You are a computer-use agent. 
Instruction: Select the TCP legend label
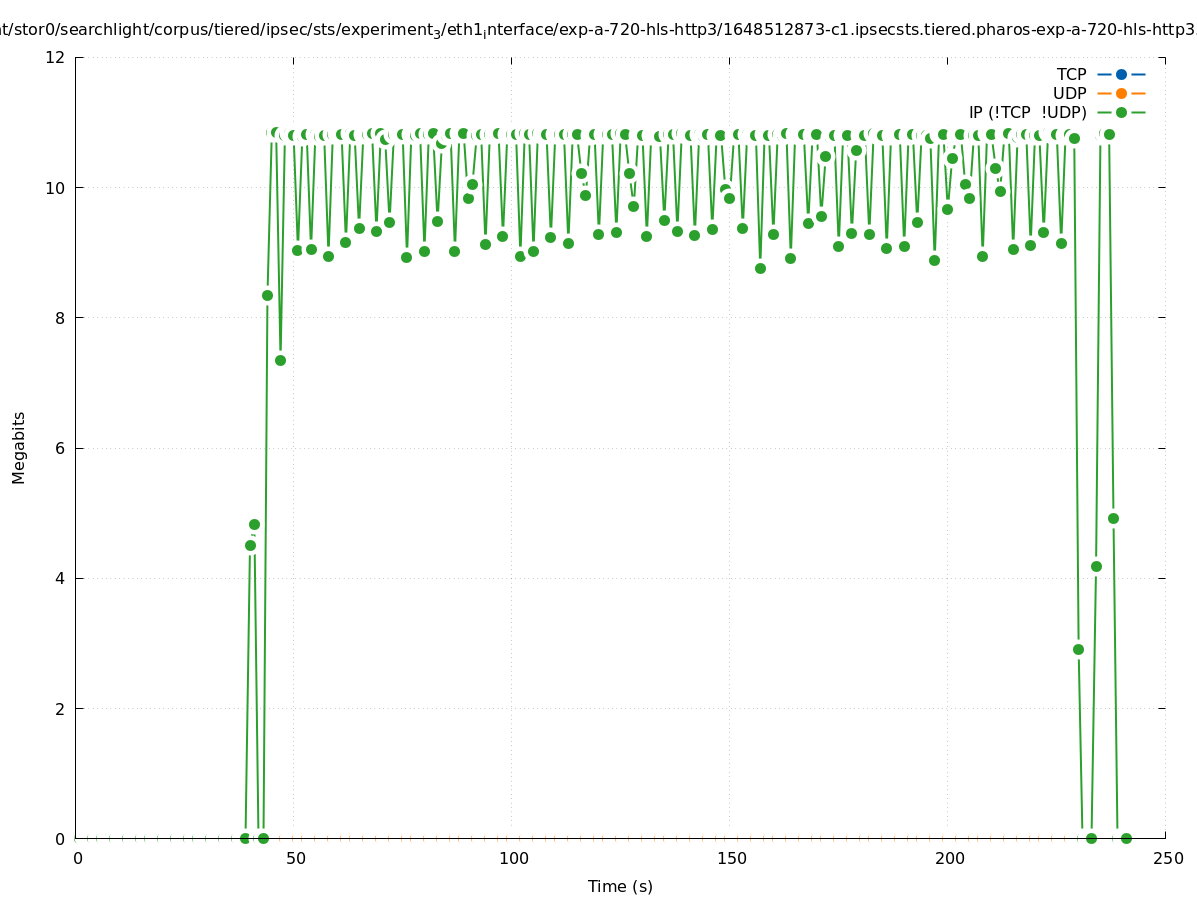tap(1071, 74)
